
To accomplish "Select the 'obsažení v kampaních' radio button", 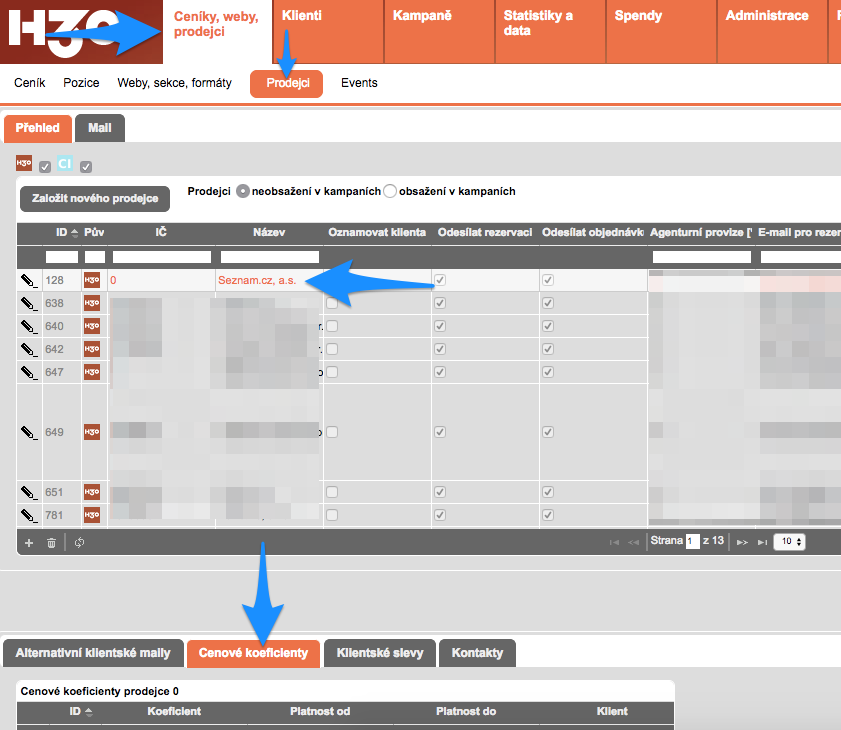I will click(390, 191).
